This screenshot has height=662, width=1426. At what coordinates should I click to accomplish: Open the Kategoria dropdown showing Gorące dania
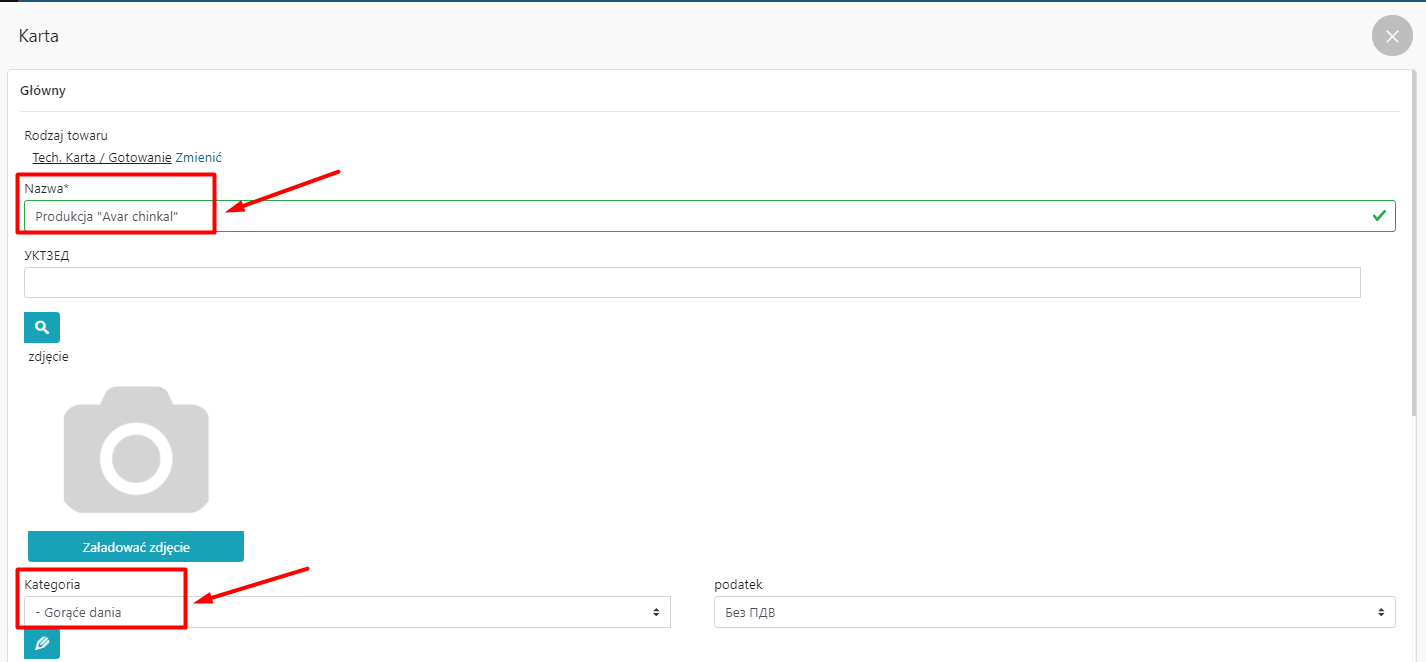coord(347,612)
